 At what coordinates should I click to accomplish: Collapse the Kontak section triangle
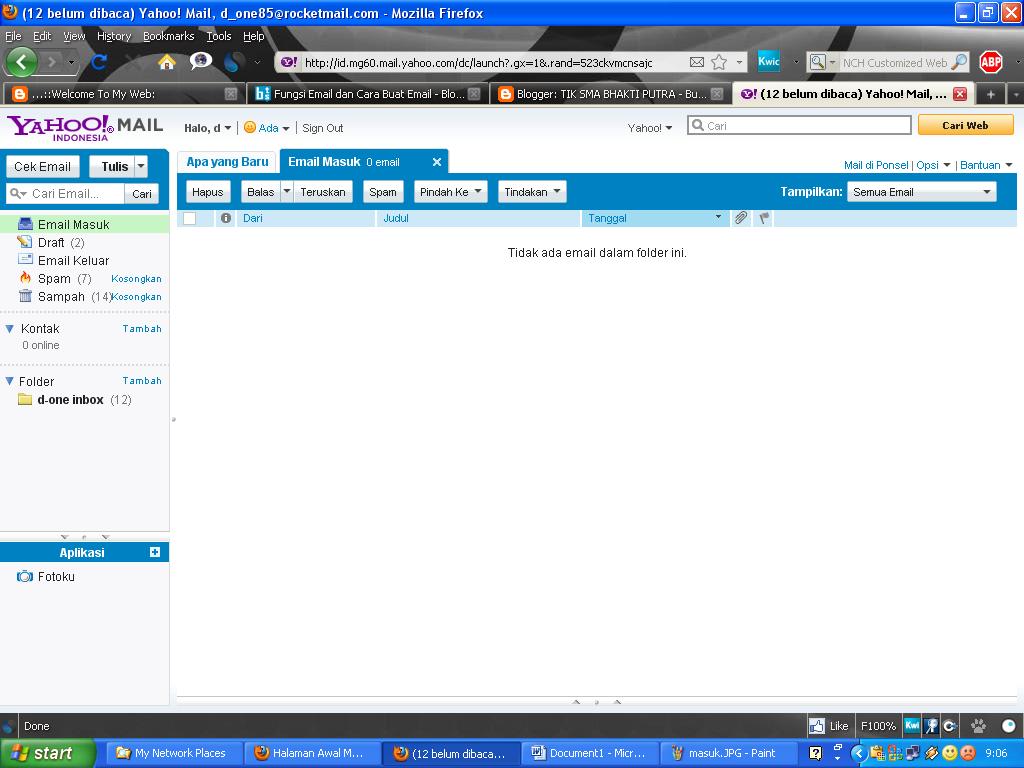click(9, 328)
